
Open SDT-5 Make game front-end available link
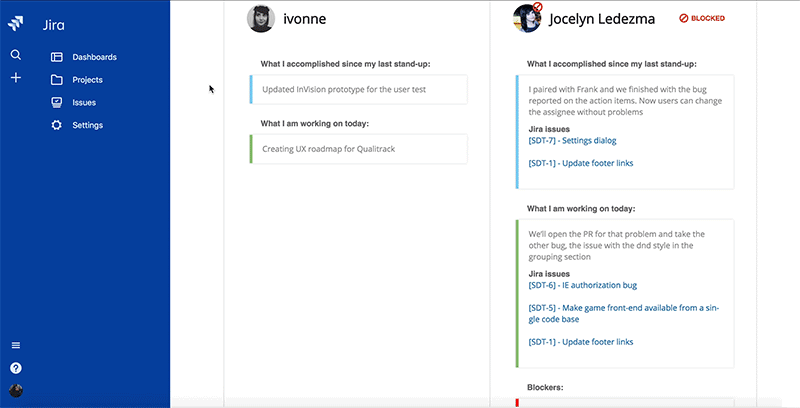624,314
